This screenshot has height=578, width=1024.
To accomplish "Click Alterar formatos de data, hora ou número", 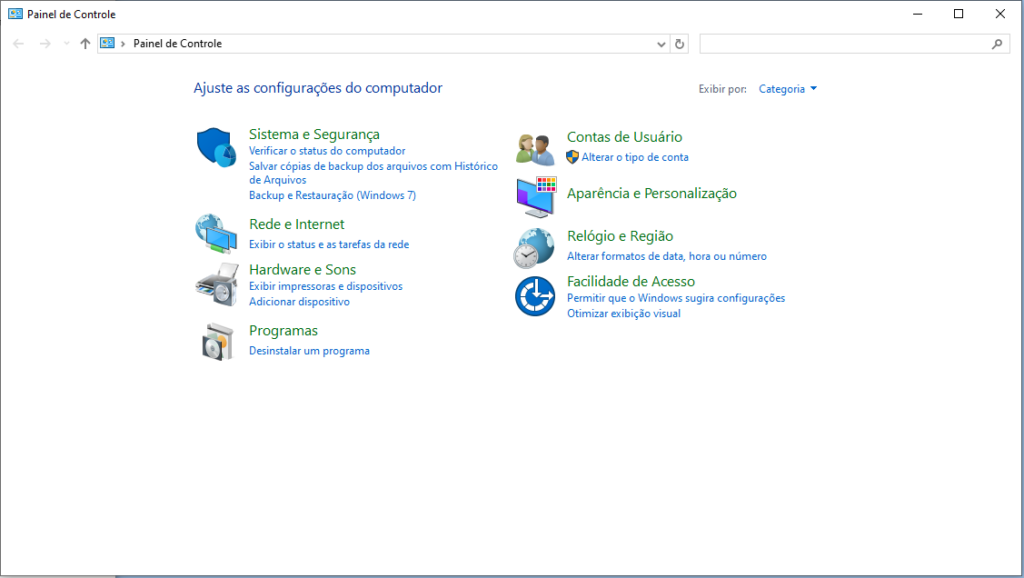I will click(667, 256).
